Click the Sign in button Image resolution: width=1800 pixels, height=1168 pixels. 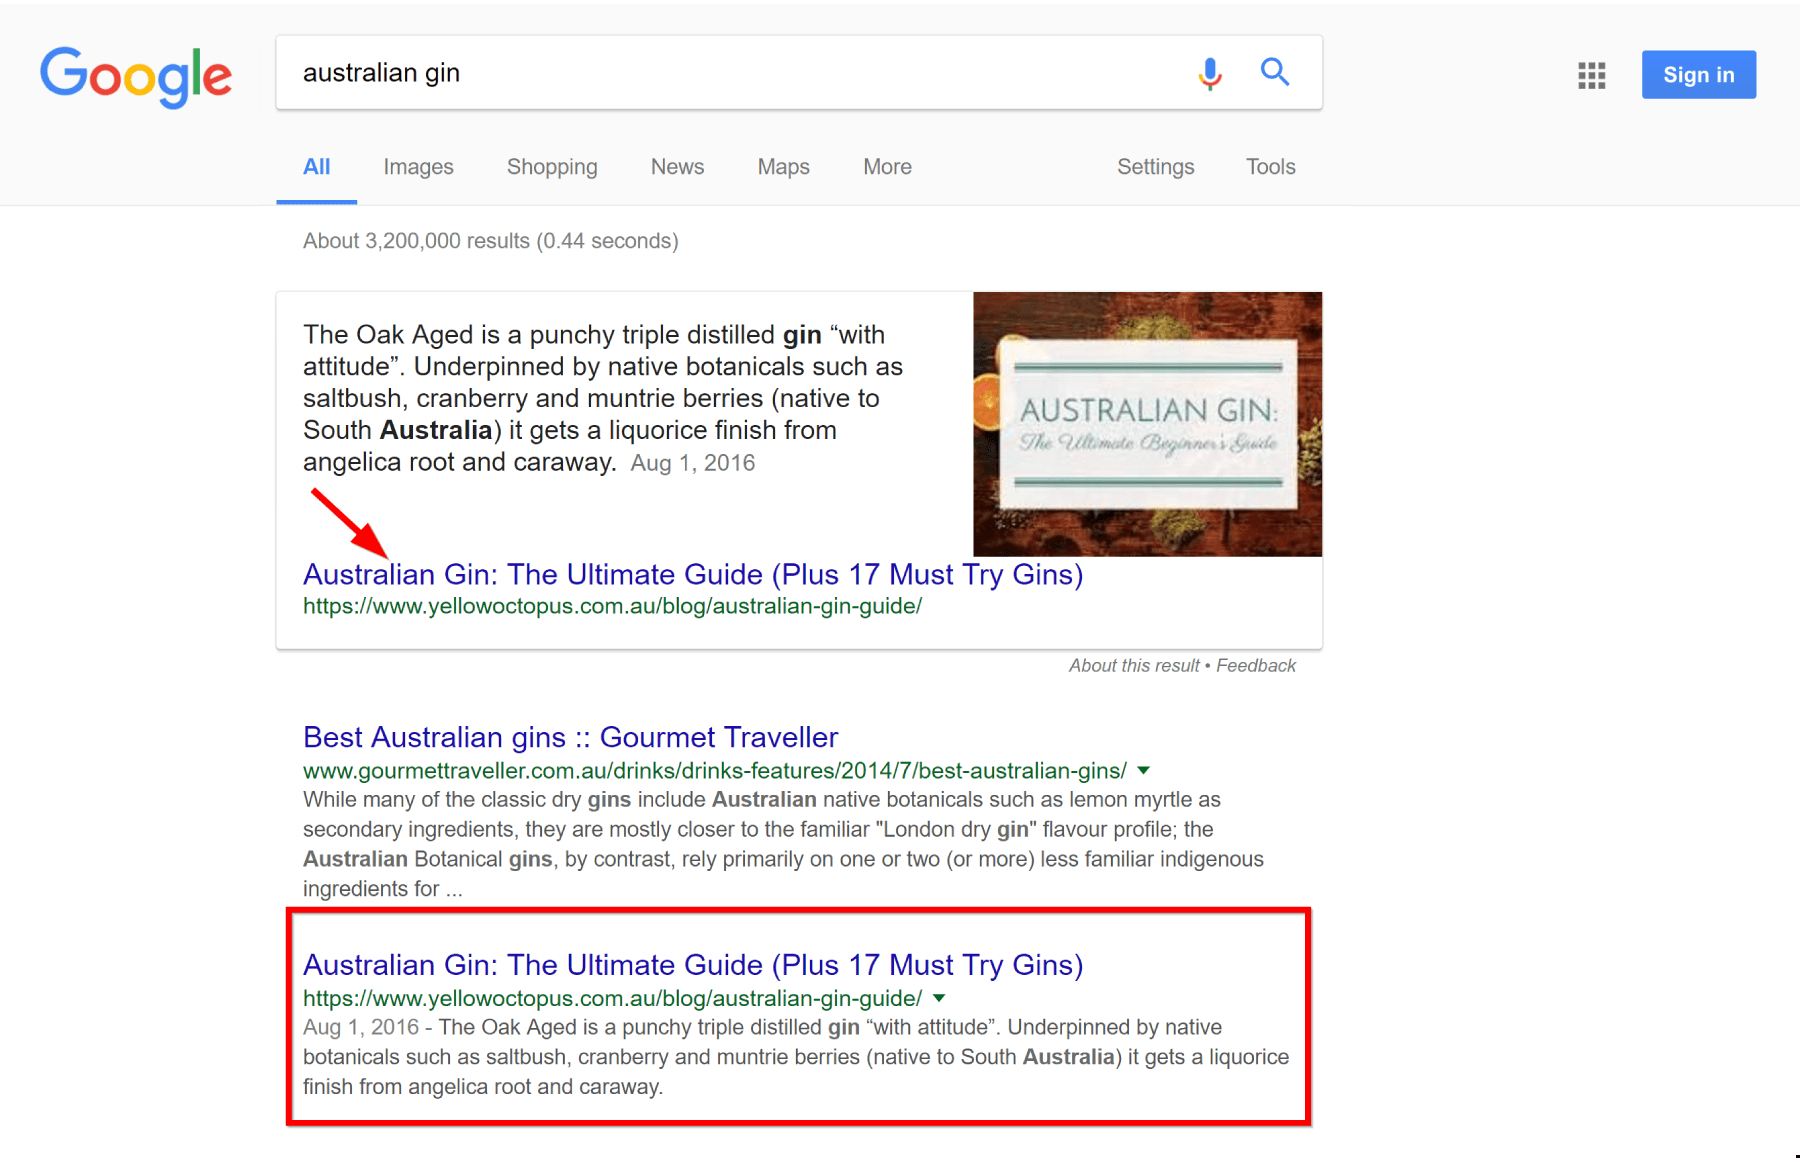pyautogui.click(x=1698, y=75)
